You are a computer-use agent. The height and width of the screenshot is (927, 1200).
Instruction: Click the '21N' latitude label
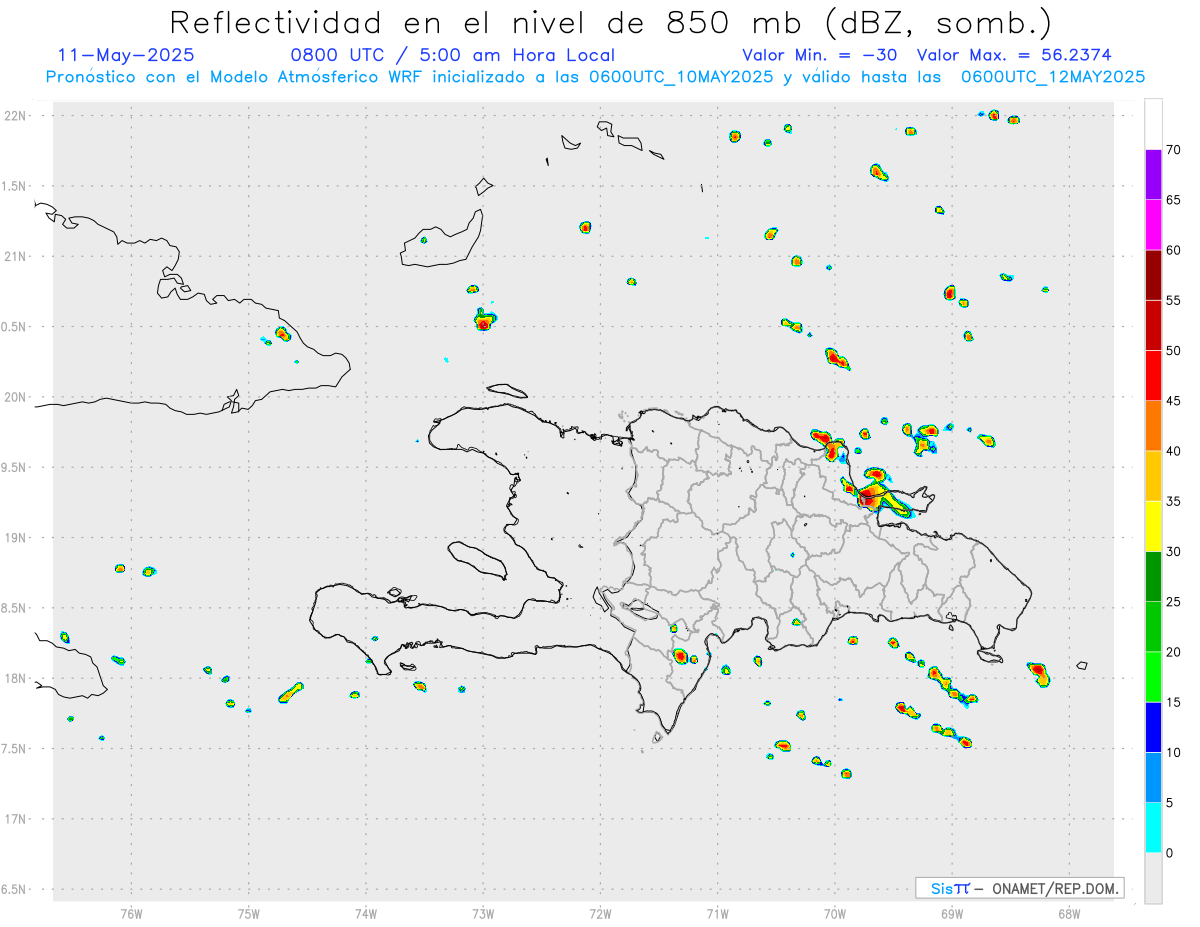(x=17, y=256)
